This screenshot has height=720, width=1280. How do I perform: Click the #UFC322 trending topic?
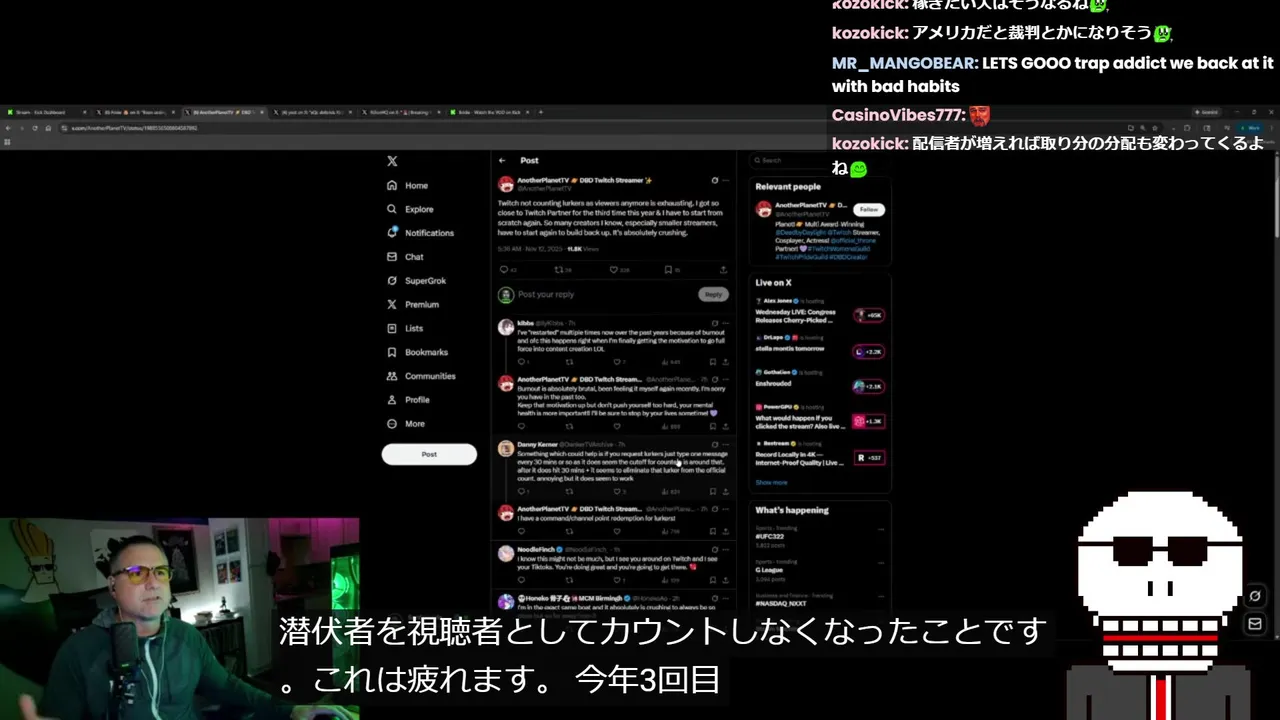(x=770, y=536)
